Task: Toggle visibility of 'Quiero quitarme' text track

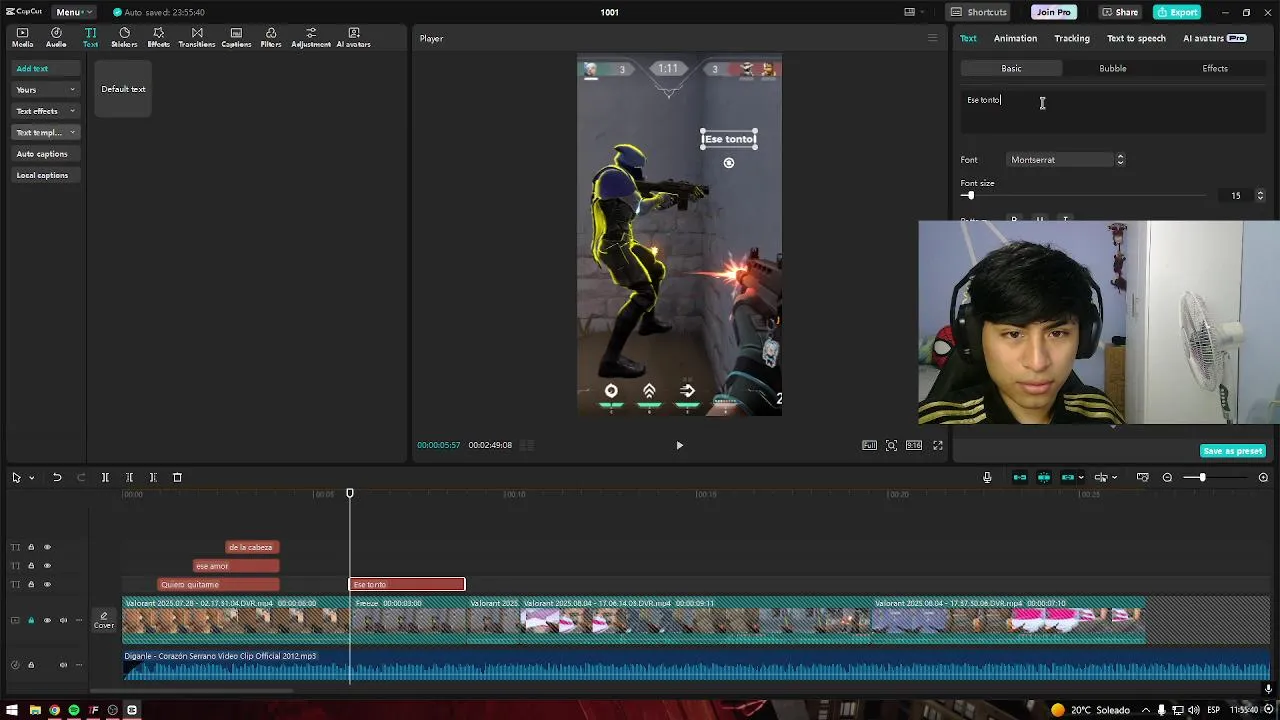Action: 47,585
